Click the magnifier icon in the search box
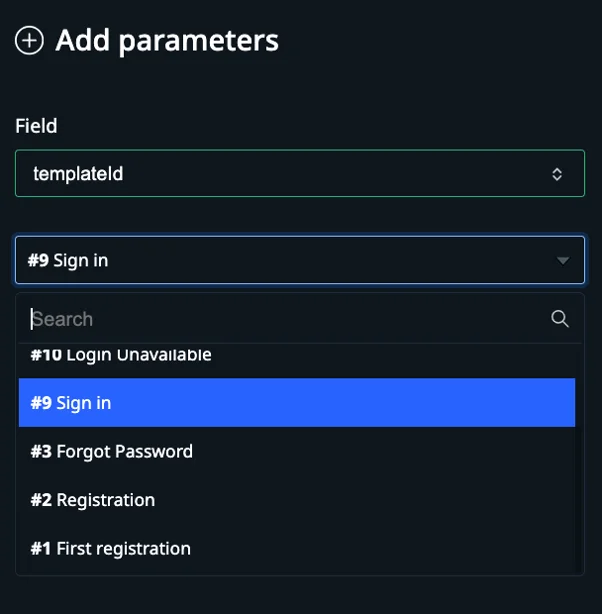 click(560, 319)
